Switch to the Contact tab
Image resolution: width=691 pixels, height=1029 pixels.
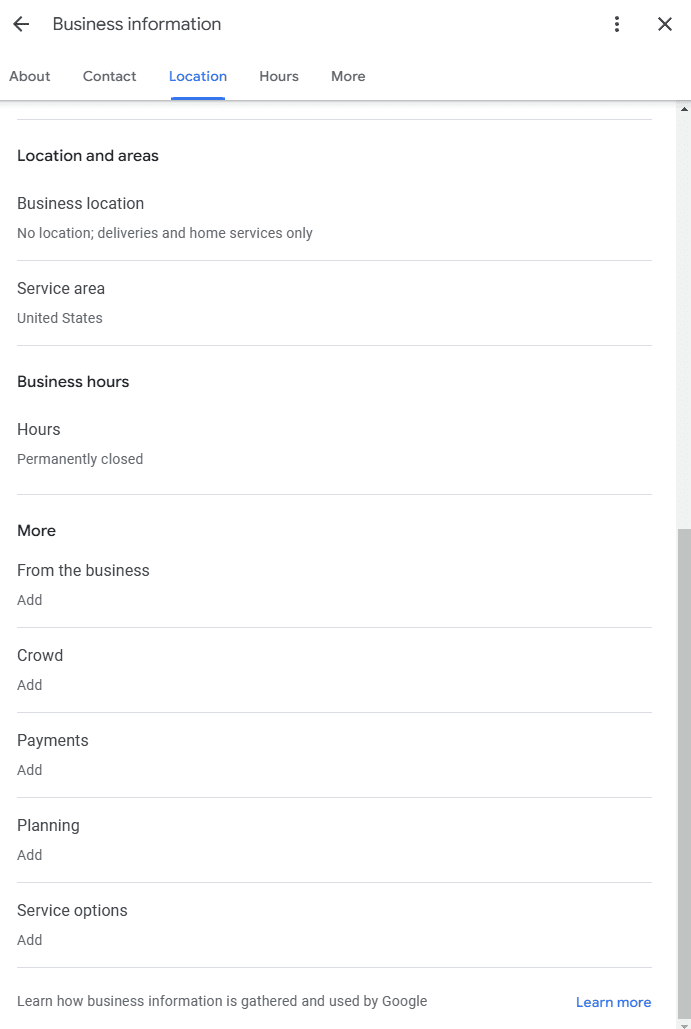pos(110,76)
